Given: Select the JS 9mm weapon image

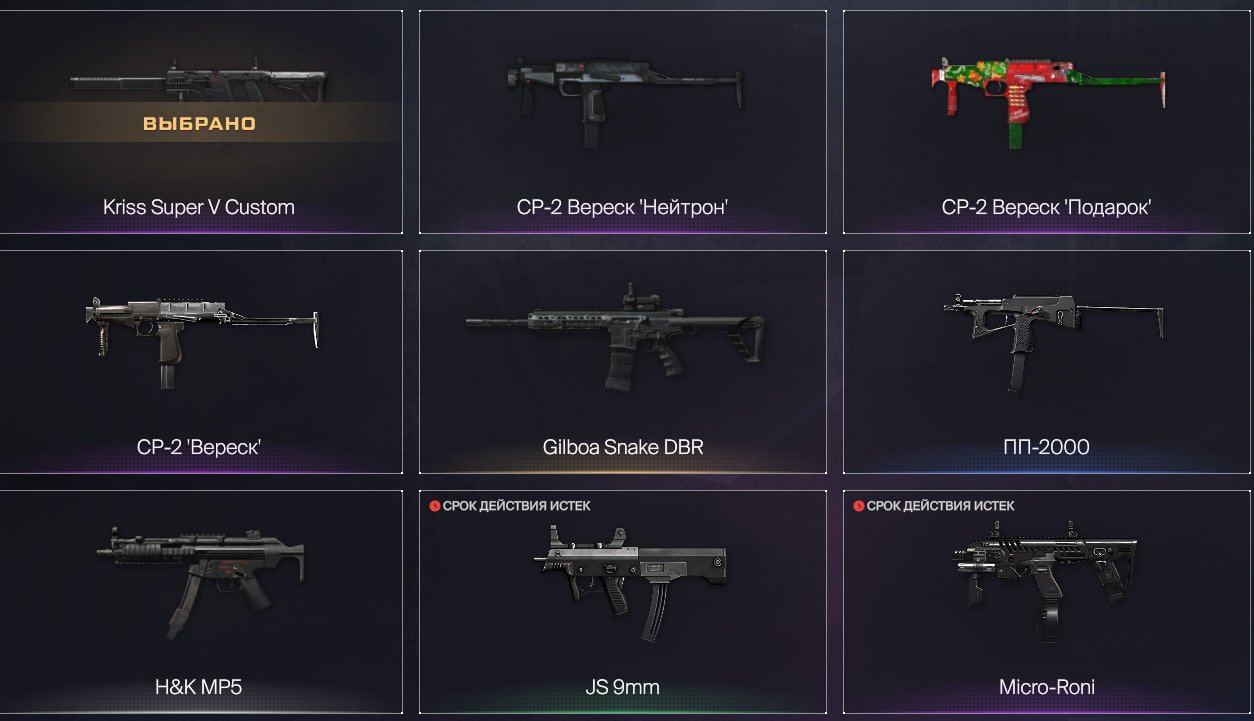Looking at the screenshot, I should [629, 582].
